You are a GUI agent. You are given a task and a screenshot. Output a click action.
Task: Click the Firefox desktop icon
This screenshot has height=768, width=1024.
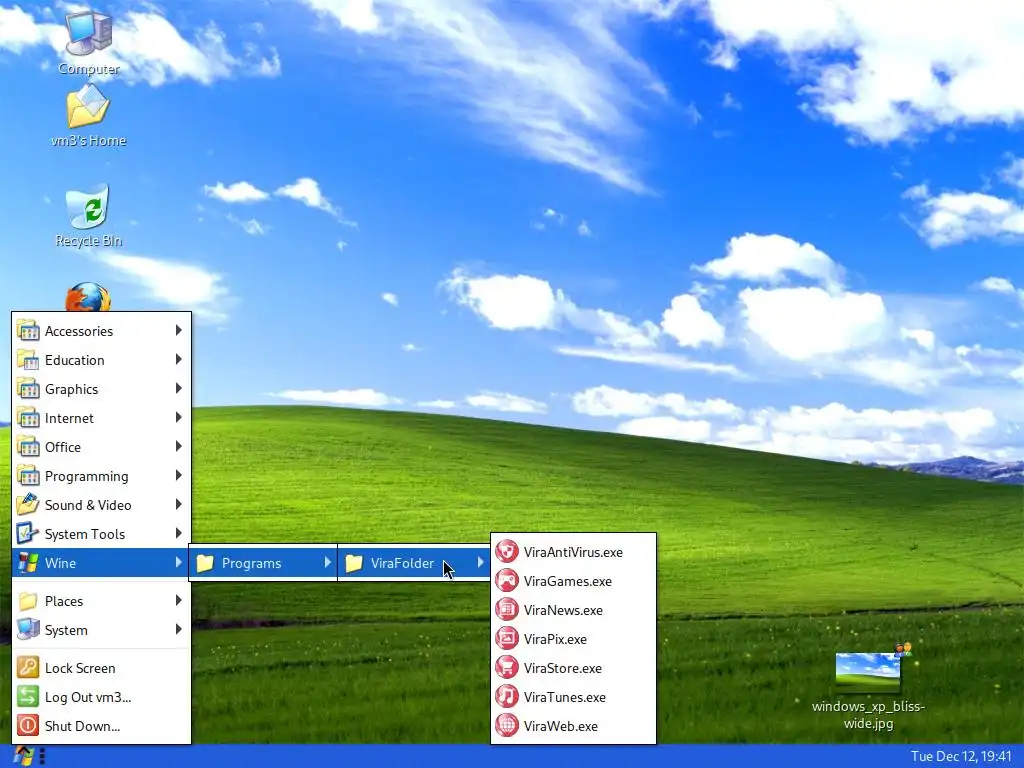pyautogui.click(x=88, y=297)
